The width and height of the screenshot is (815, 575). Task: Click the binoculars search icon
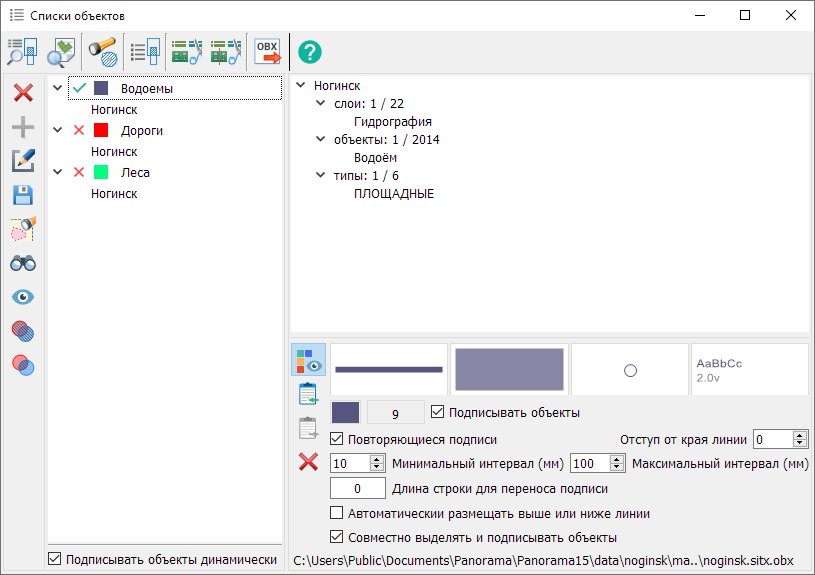(23, 263)
